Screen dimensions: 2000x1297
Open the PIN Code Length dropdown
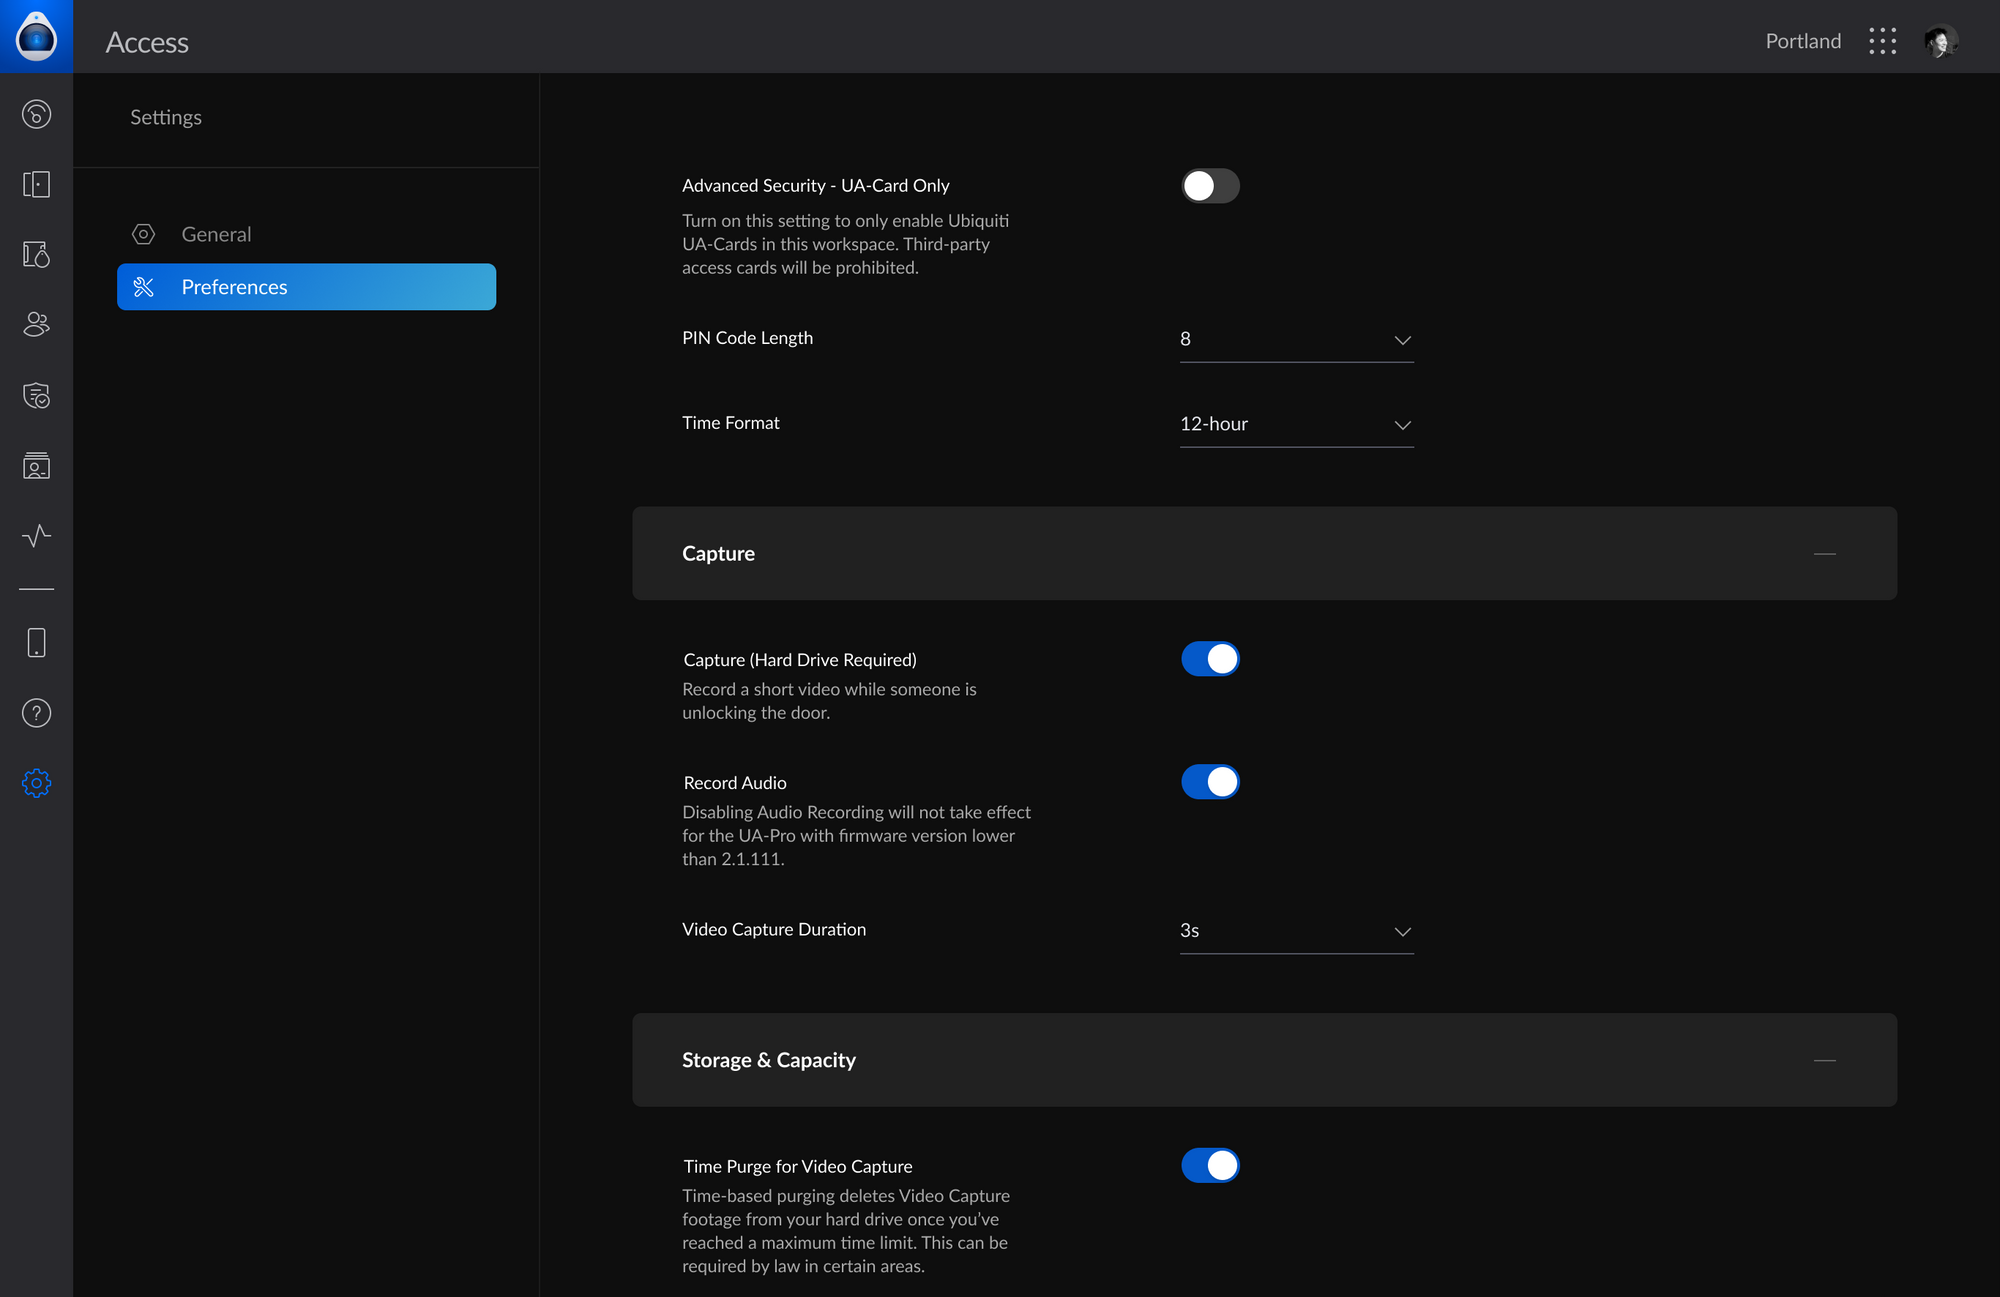point(1296,340)
